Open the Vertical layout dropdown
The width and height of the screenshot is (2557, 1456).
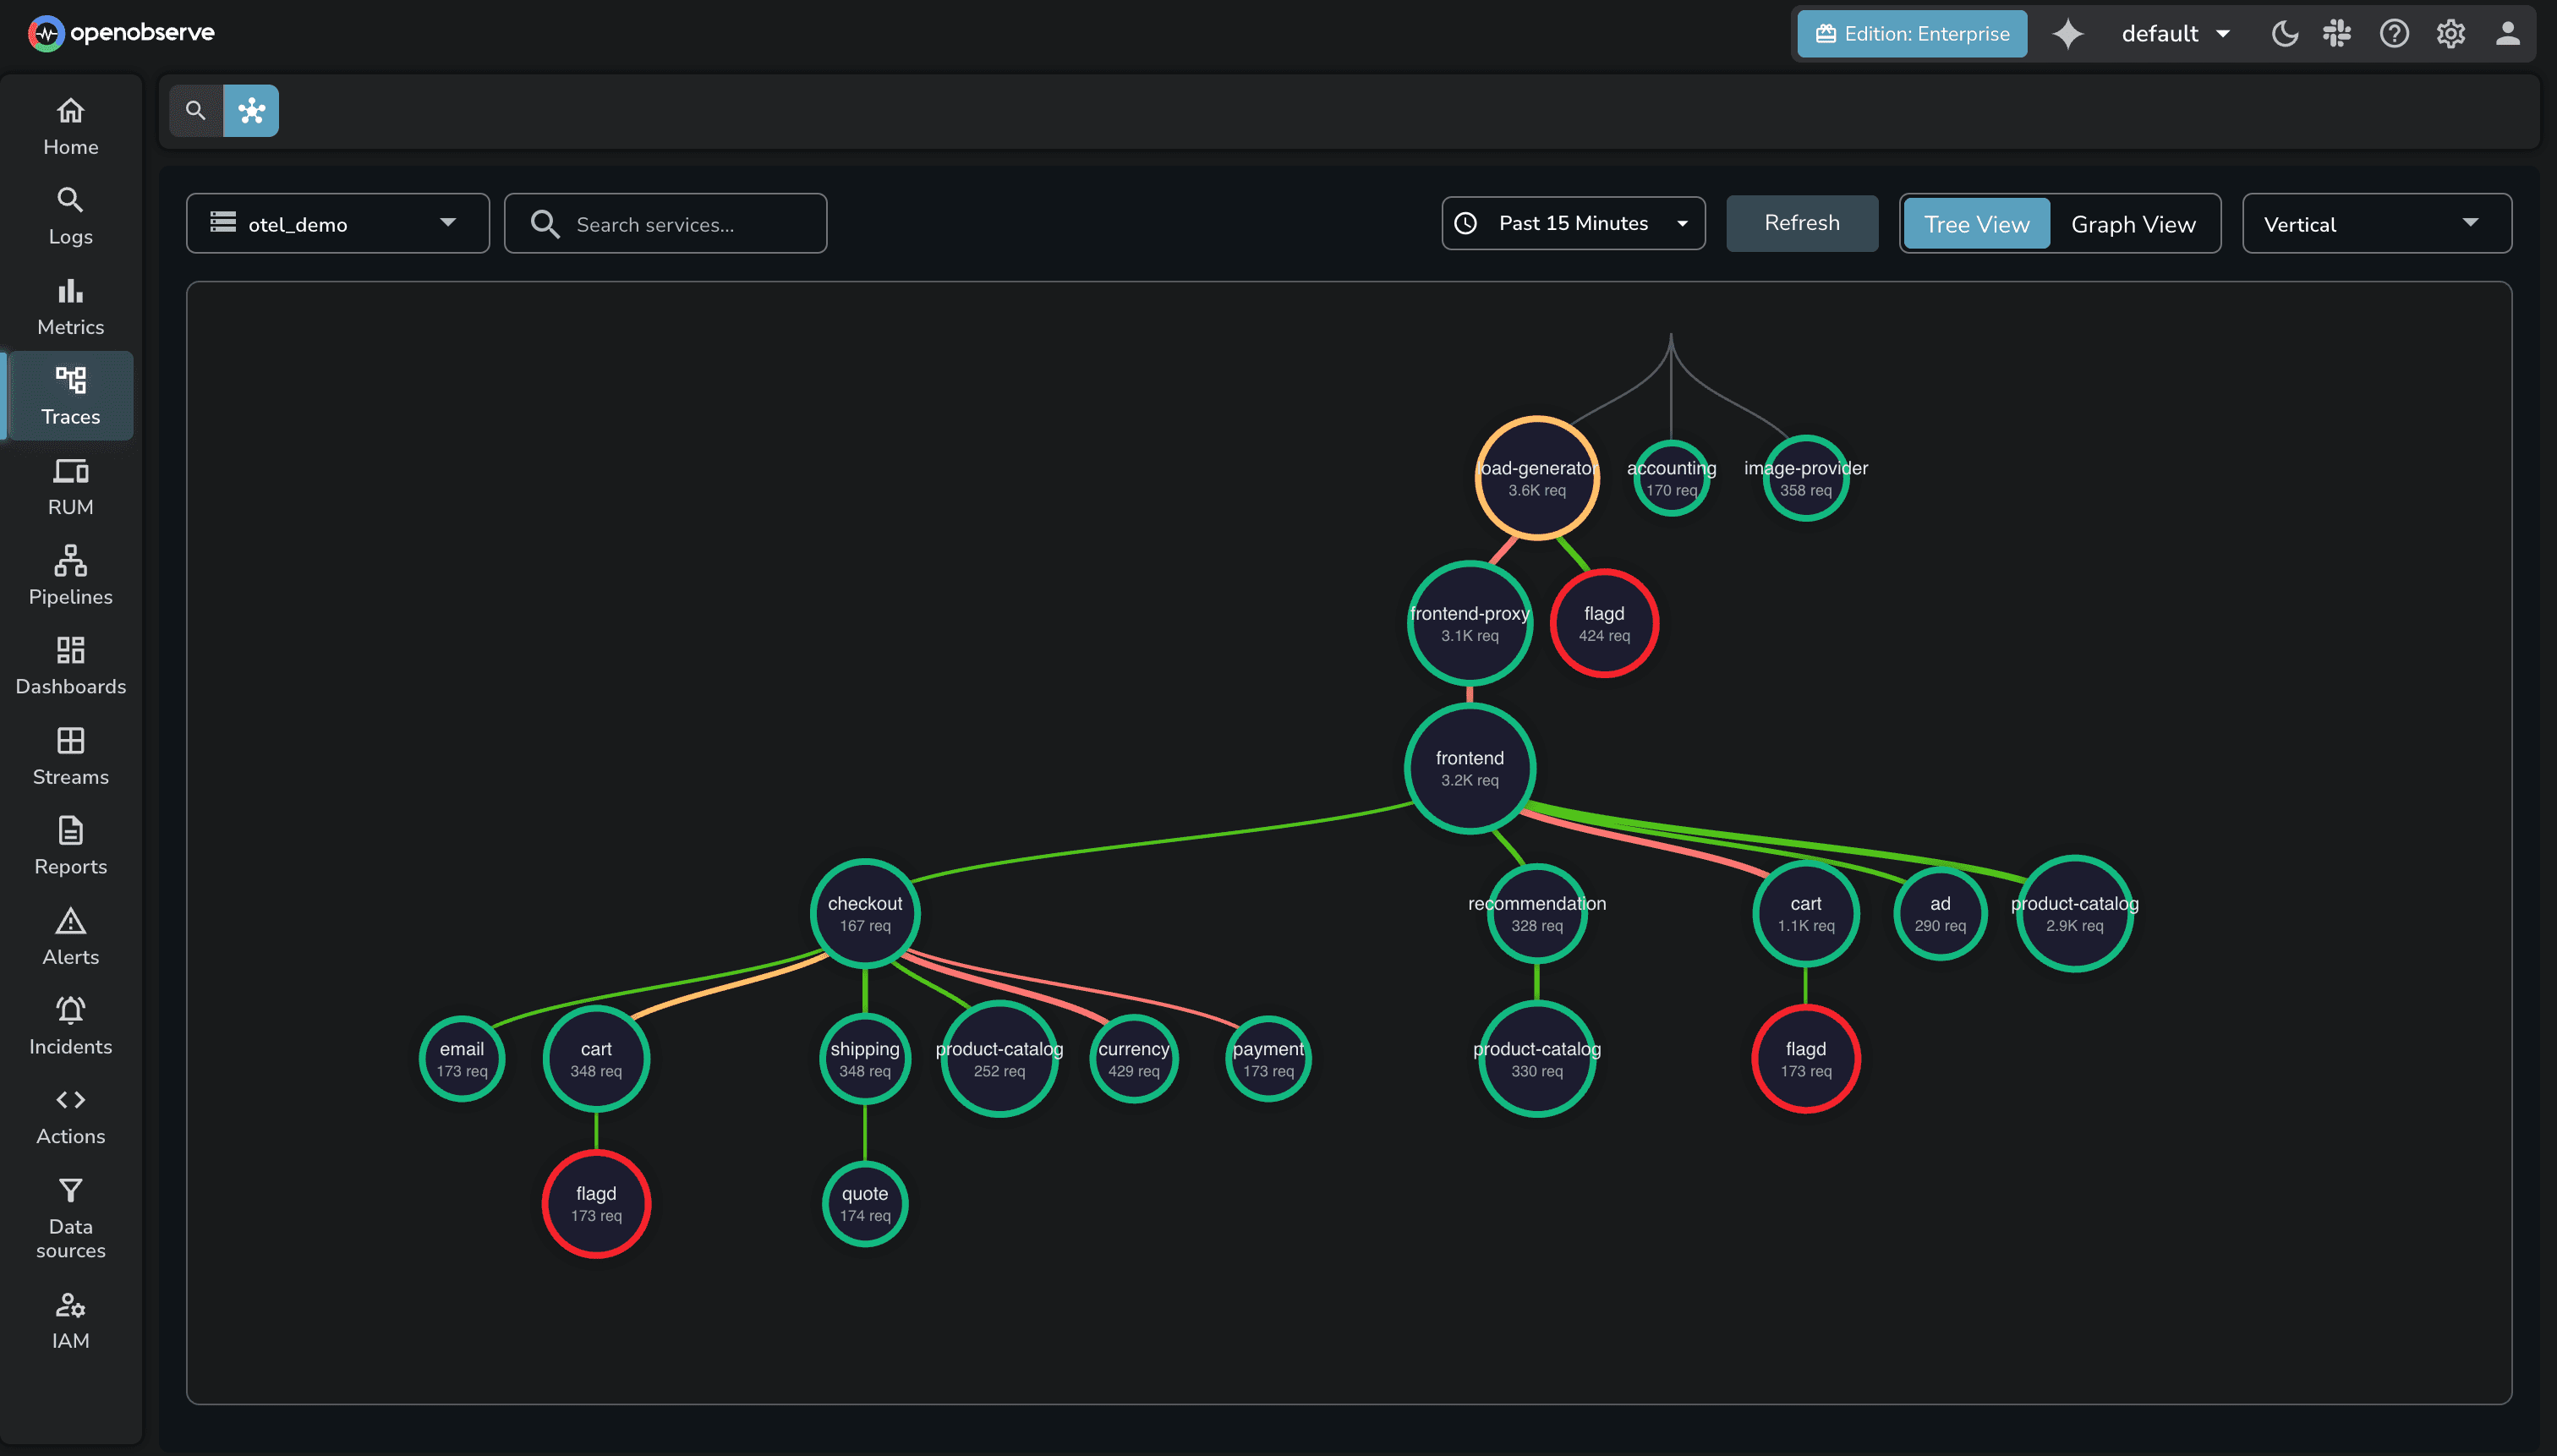click(2375, 223)
